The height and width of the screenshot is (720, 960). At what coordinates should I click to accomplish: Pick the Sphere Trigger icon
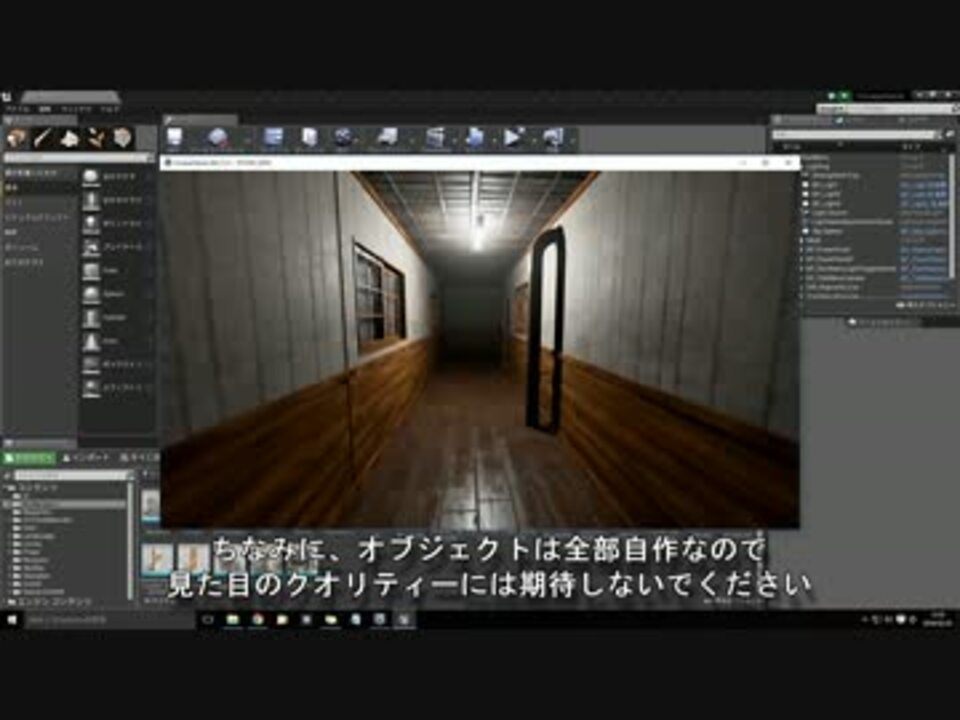[91, 388]
